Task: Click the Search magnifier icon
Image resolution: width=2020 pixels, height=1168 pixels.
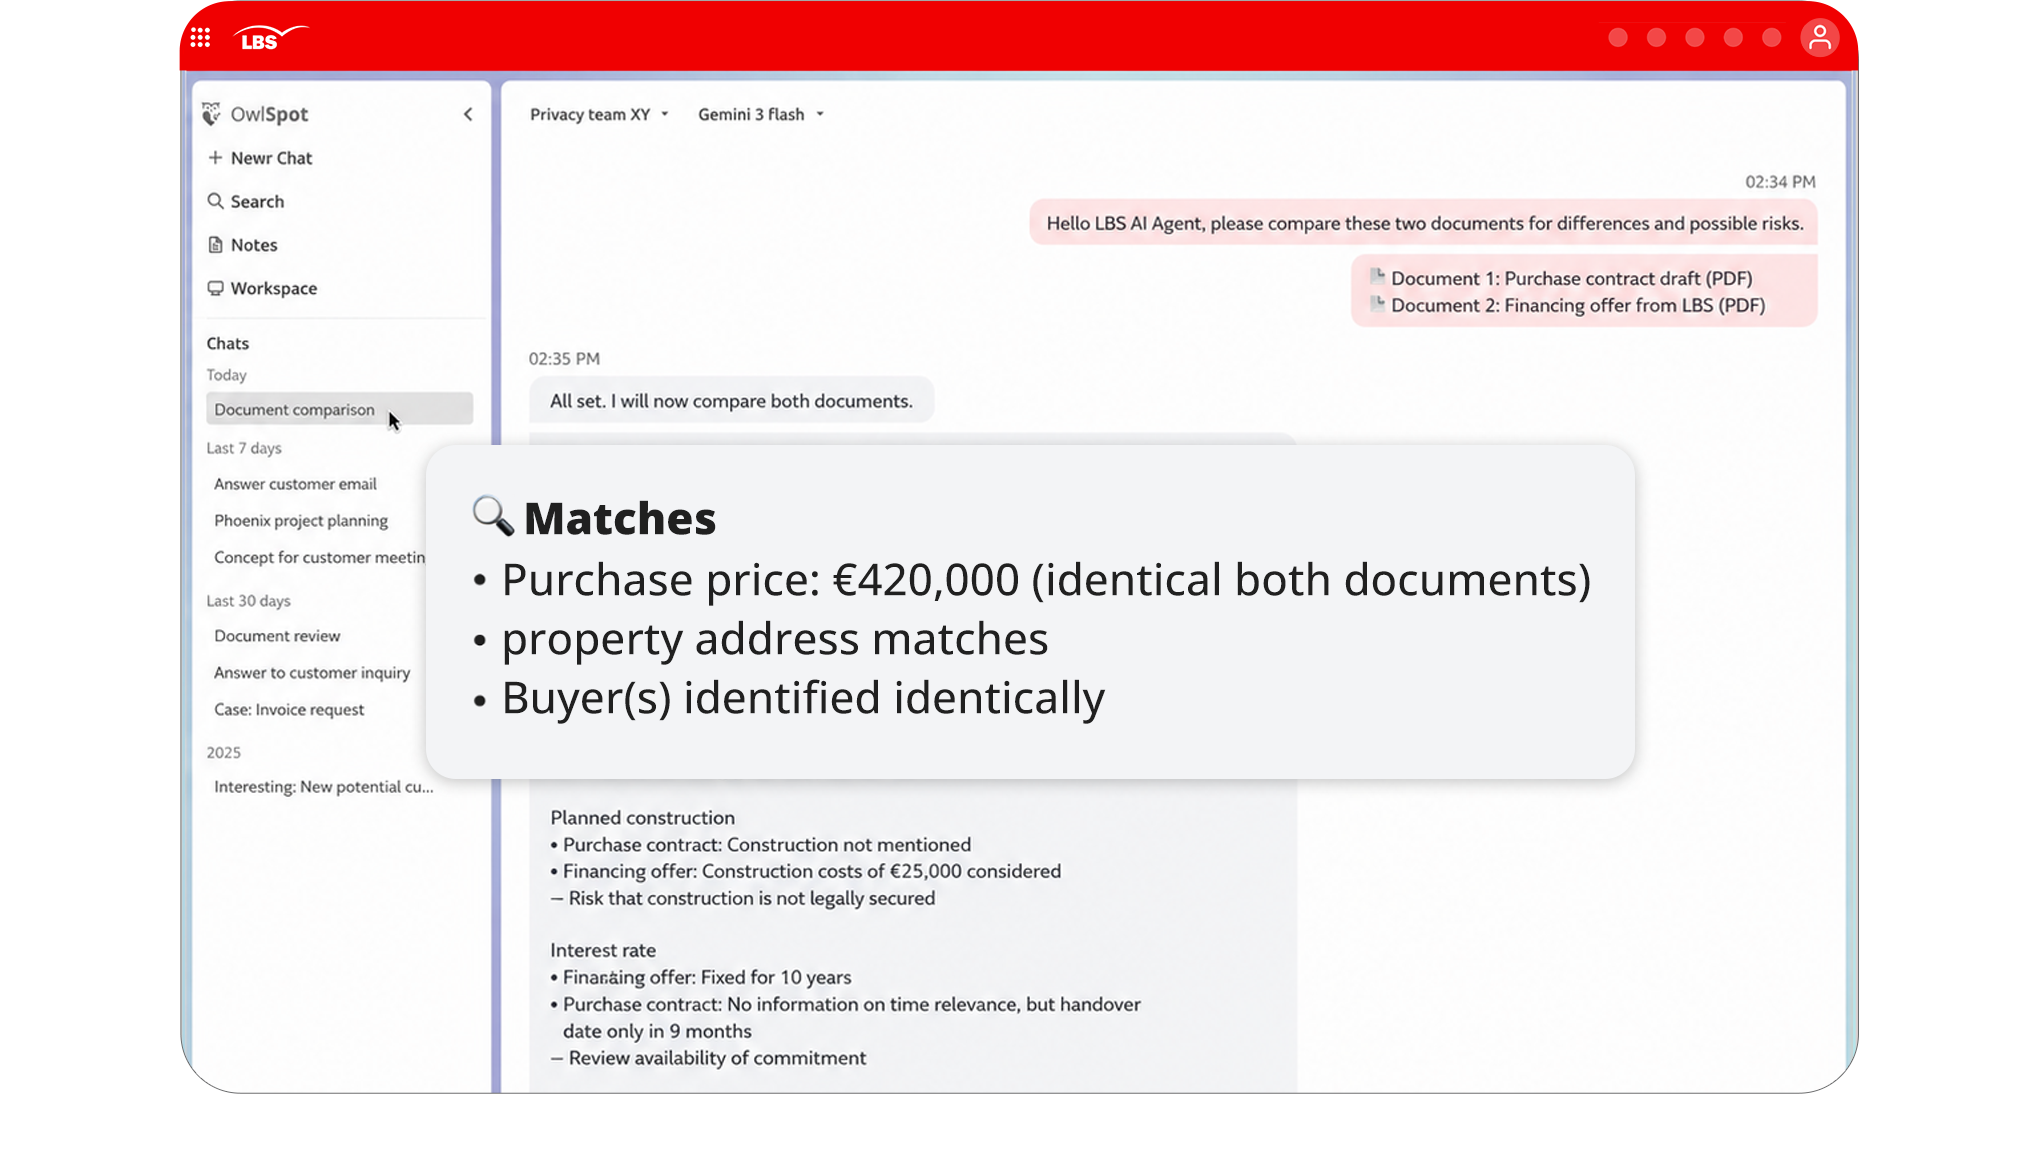Action: point(215,201)
